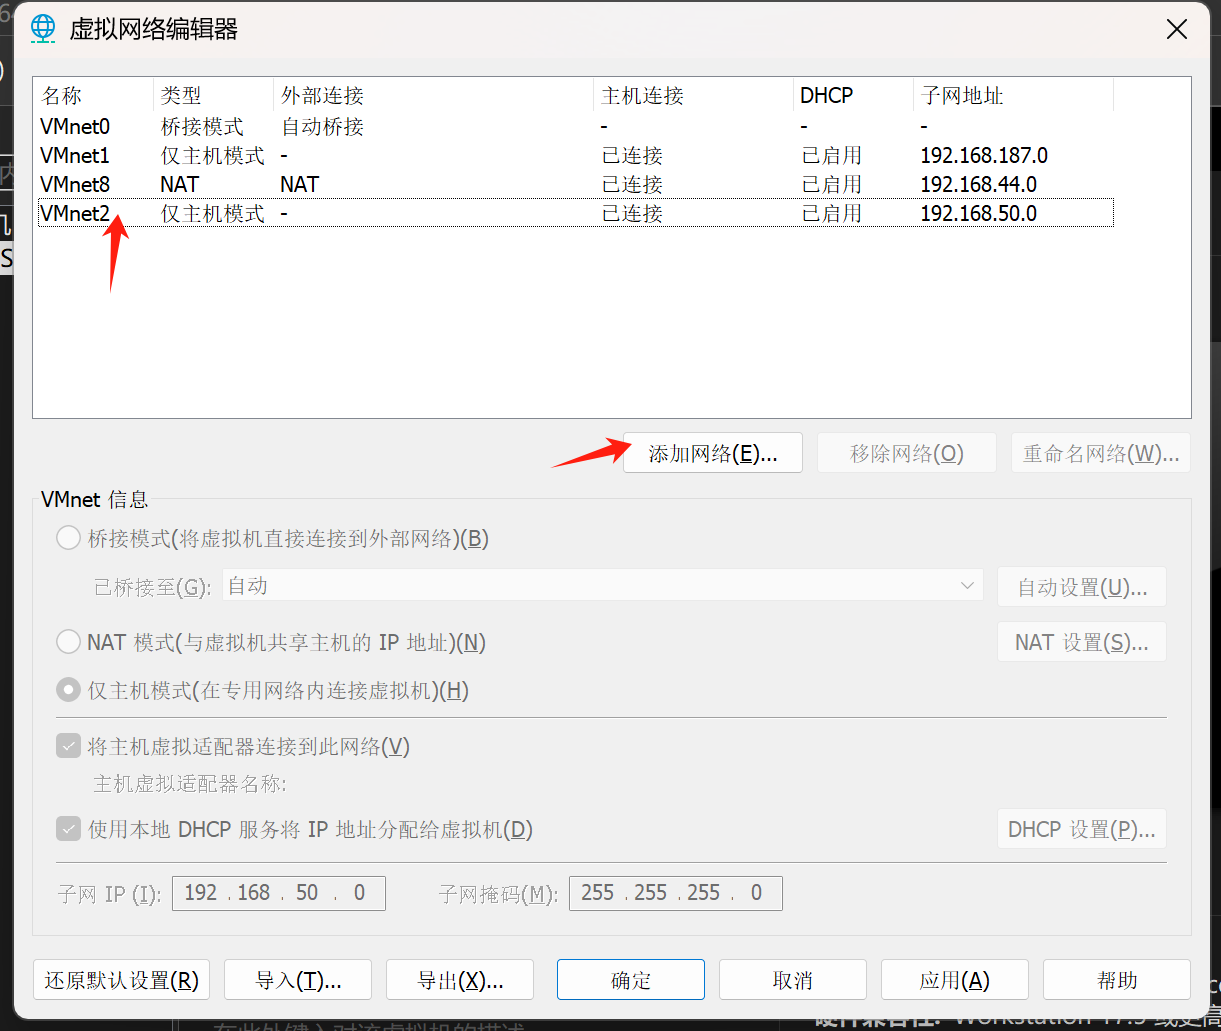This screenshot has height=1031, width=1221.
Task: Restore default settings with 还原默认设置
Action: pos(121,980)
